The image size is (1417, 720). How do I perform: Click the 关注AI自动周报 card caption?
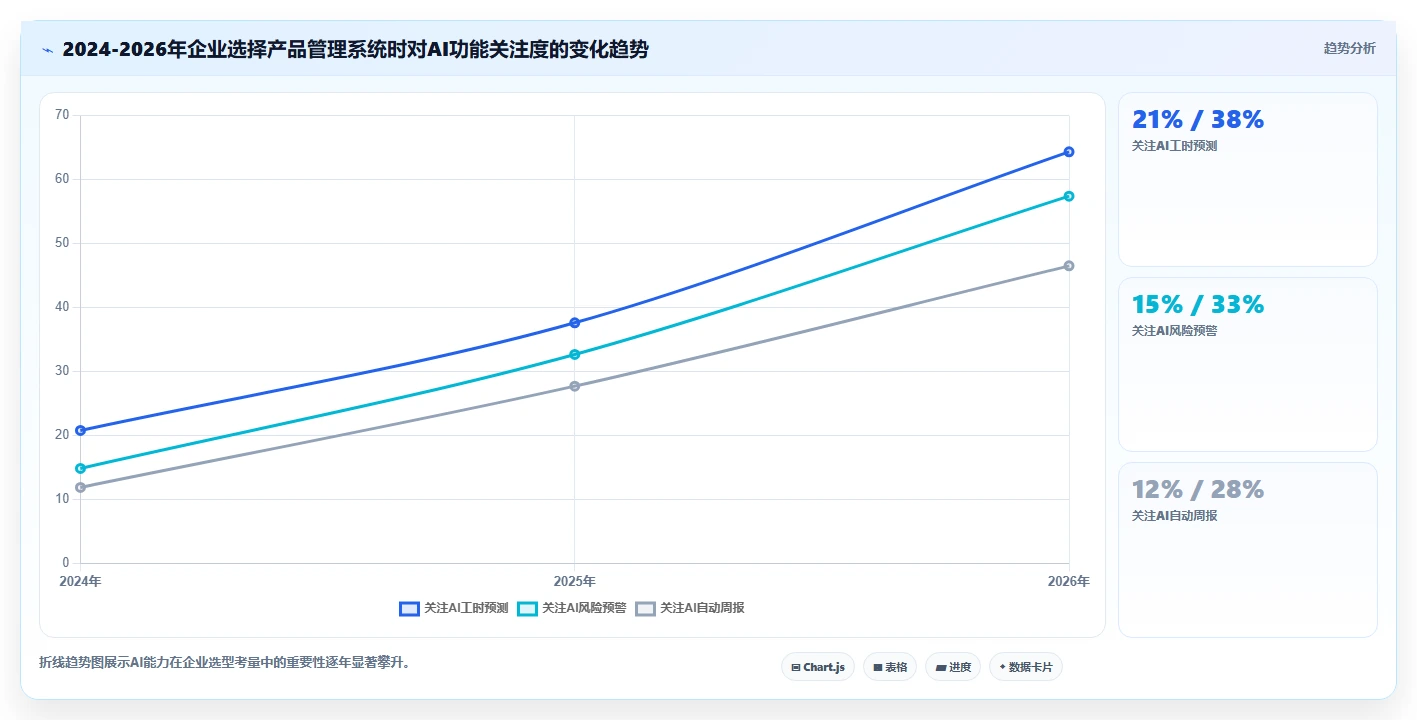pyautogui.click(x=1174, y=516)
